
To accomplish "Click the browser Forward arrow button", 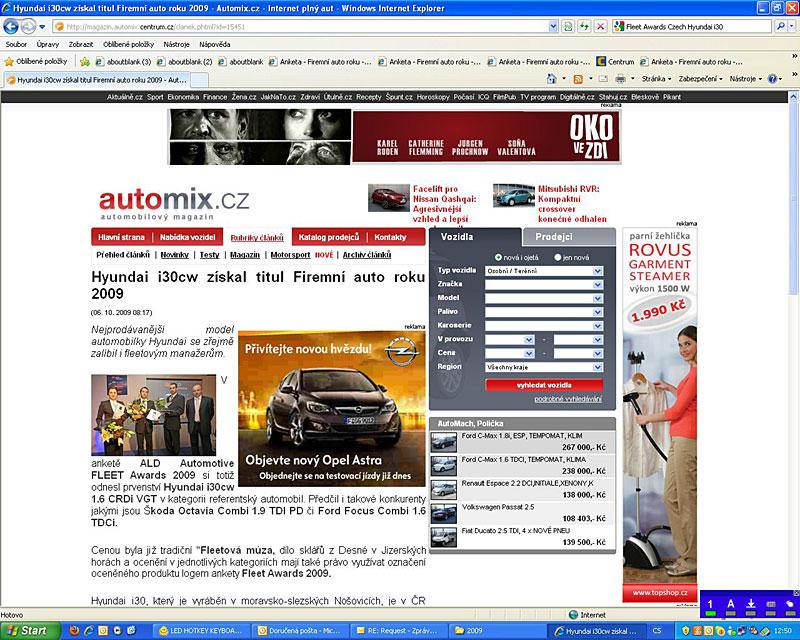I will (x=29, y=26).
